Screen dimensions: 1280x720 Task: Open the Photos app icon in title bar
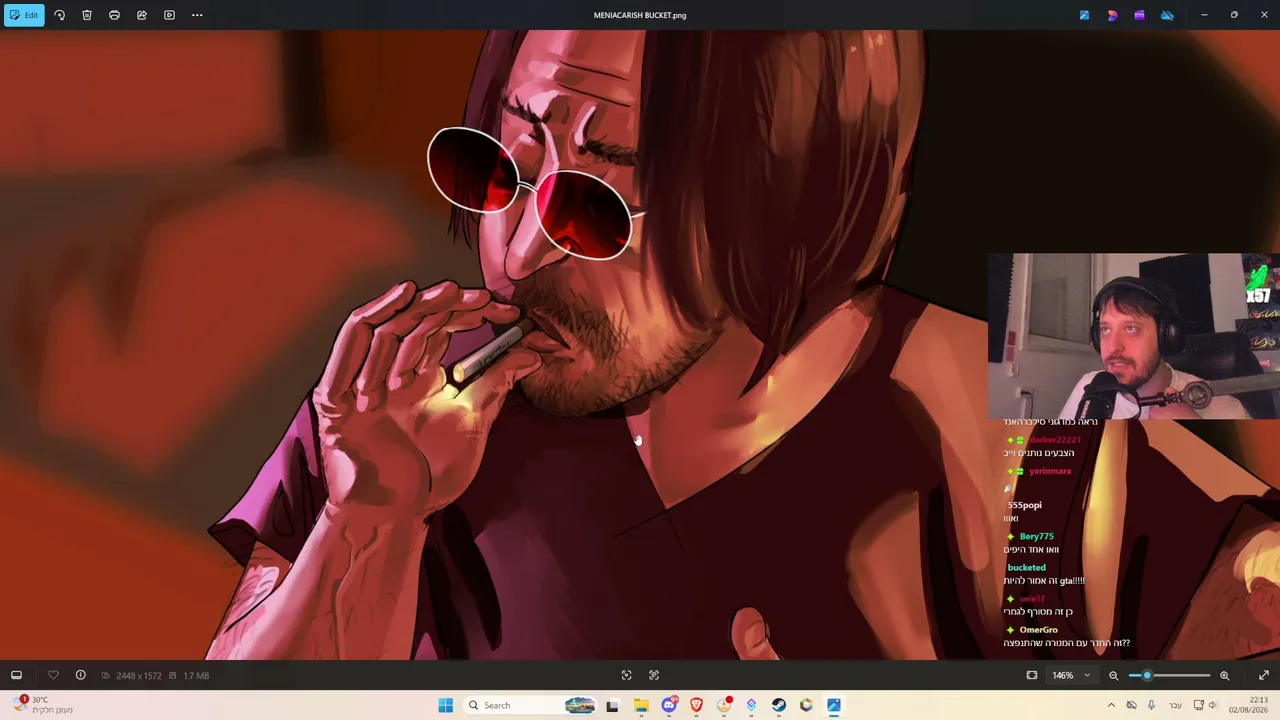point(1084,15)
